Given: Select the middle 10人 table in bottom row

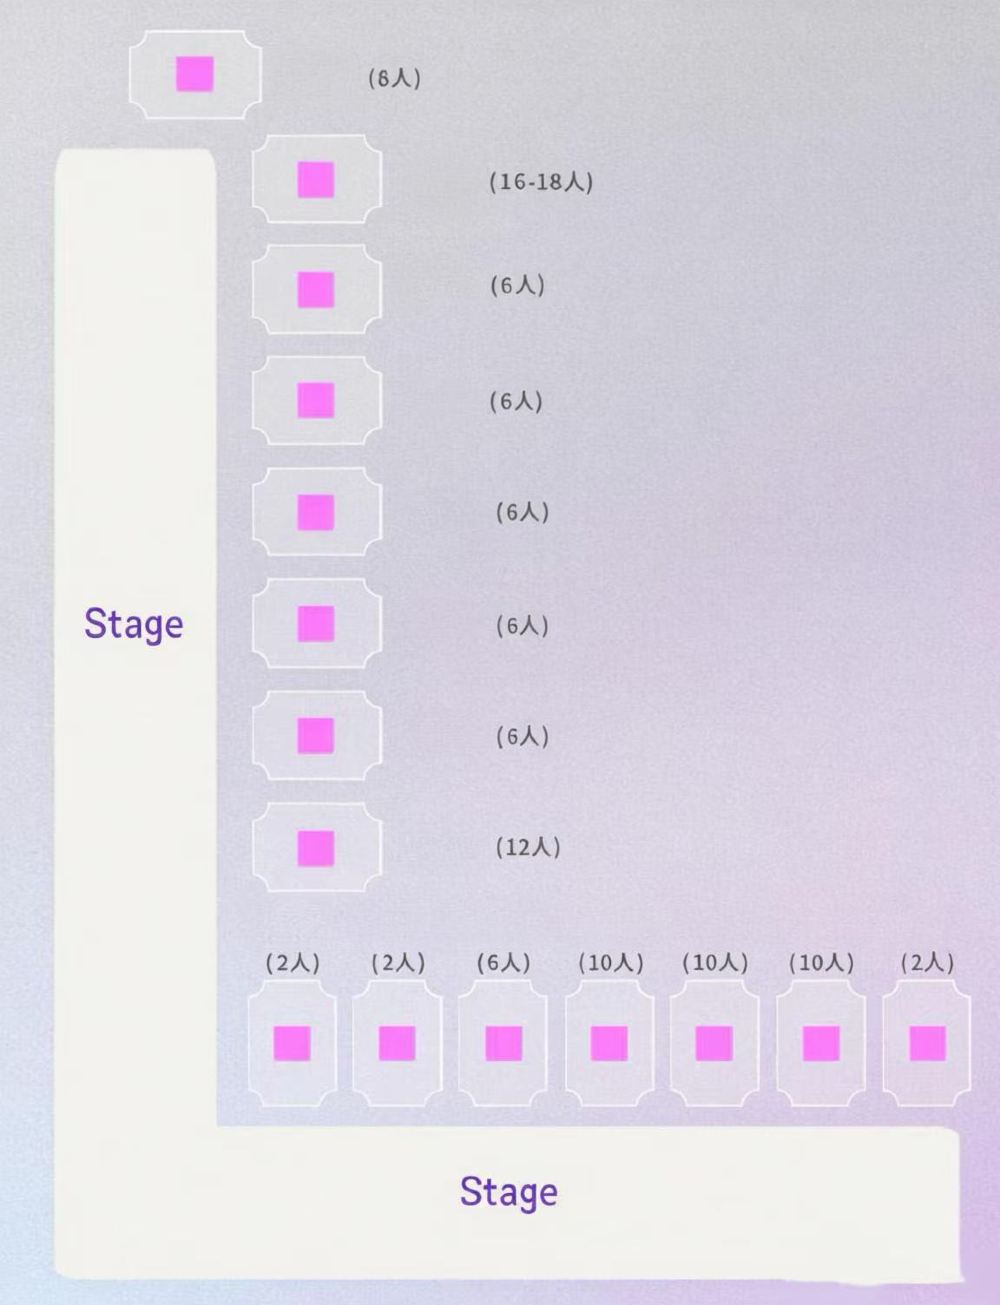Looking at the screenshot, I should pyautogui.click(x=714, y=1043).
